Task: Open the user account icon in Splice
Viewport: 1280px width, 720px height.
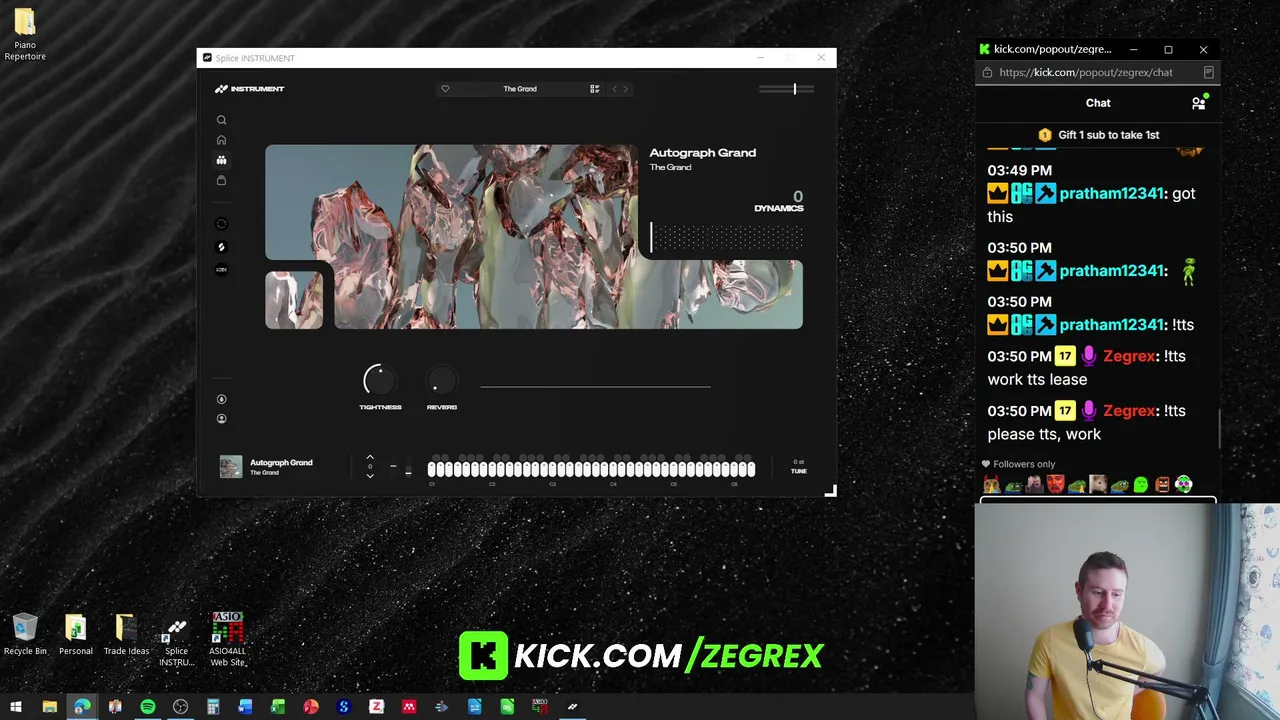Action: pyautogui.click(x=221, y=419)
